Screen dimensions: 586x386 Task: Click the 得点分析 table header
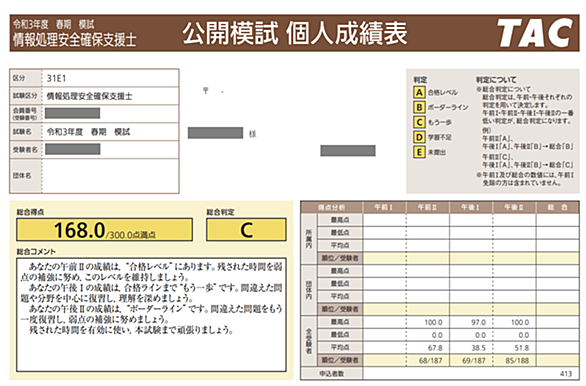coord(331,207)
